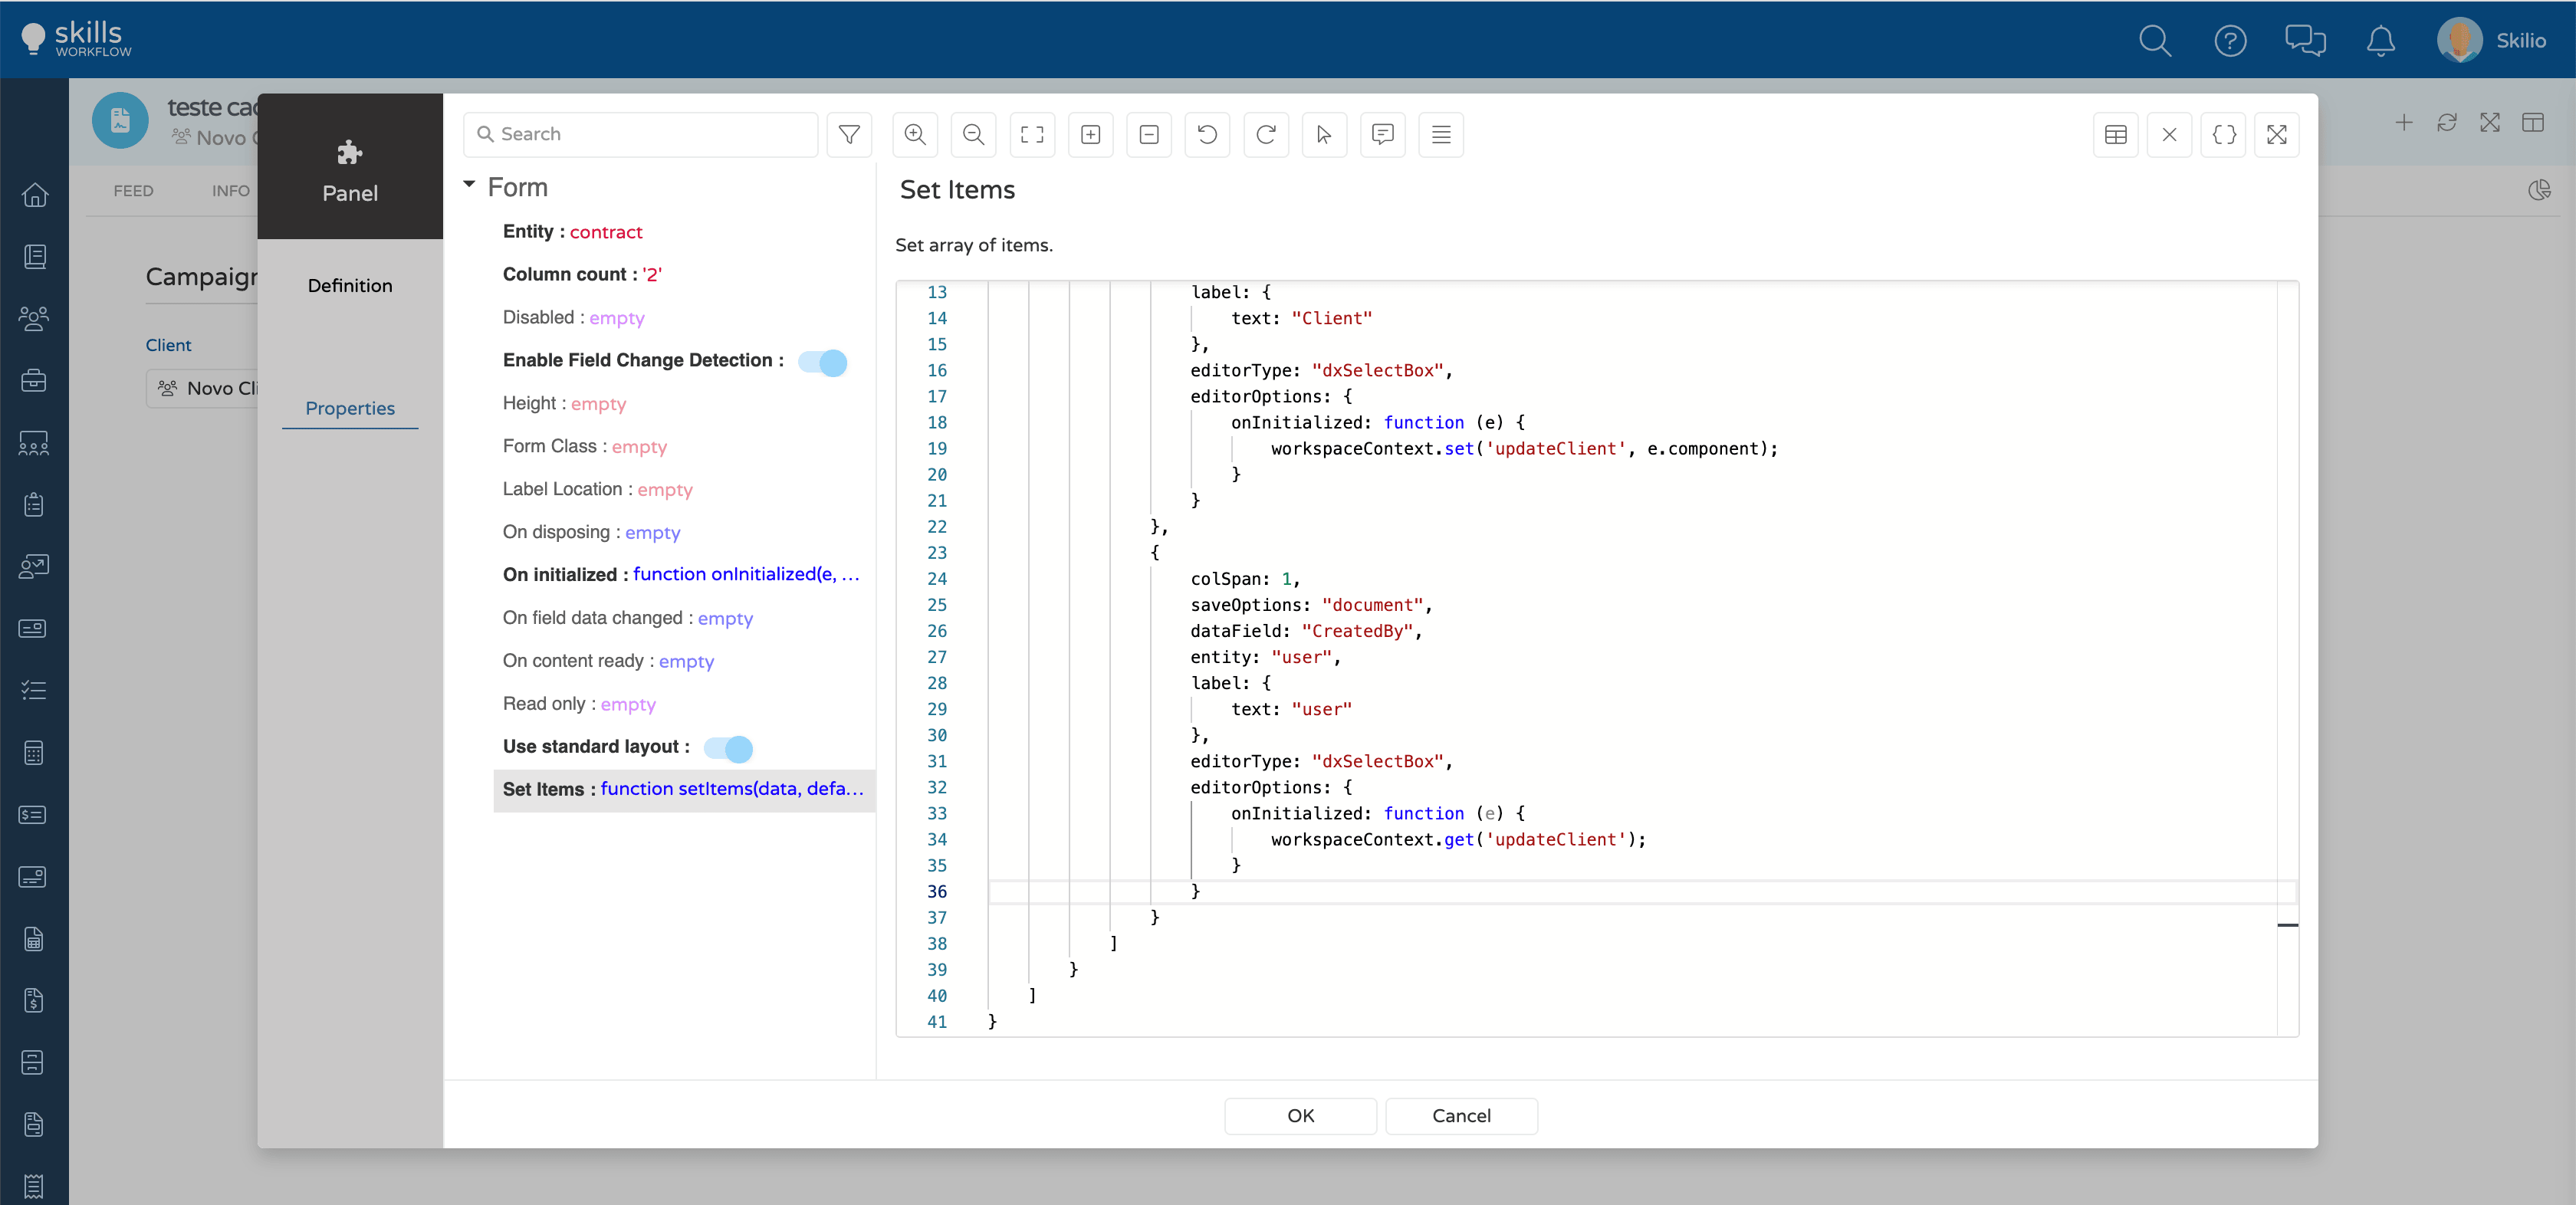Switch to the Properties tab
The image size is (2576, 1205).
pos(350,408)
